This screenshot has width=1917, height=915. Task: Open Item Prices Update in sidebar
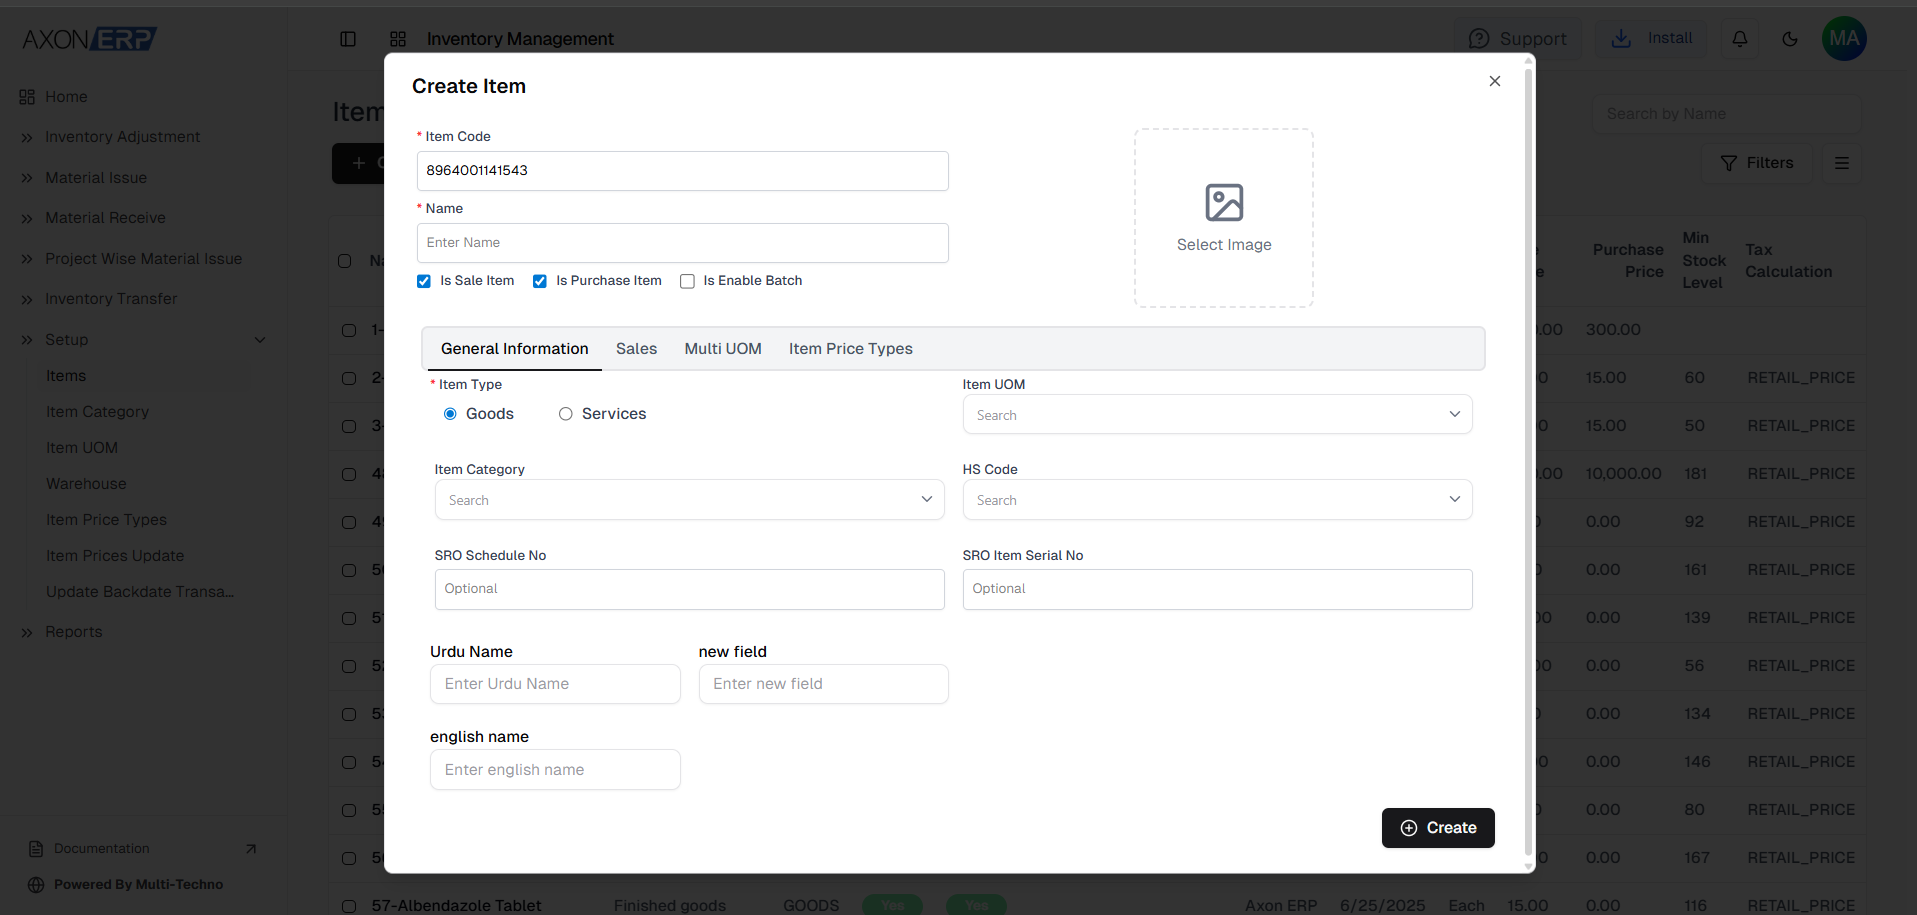pyautogui.click(x=115, y=556)
